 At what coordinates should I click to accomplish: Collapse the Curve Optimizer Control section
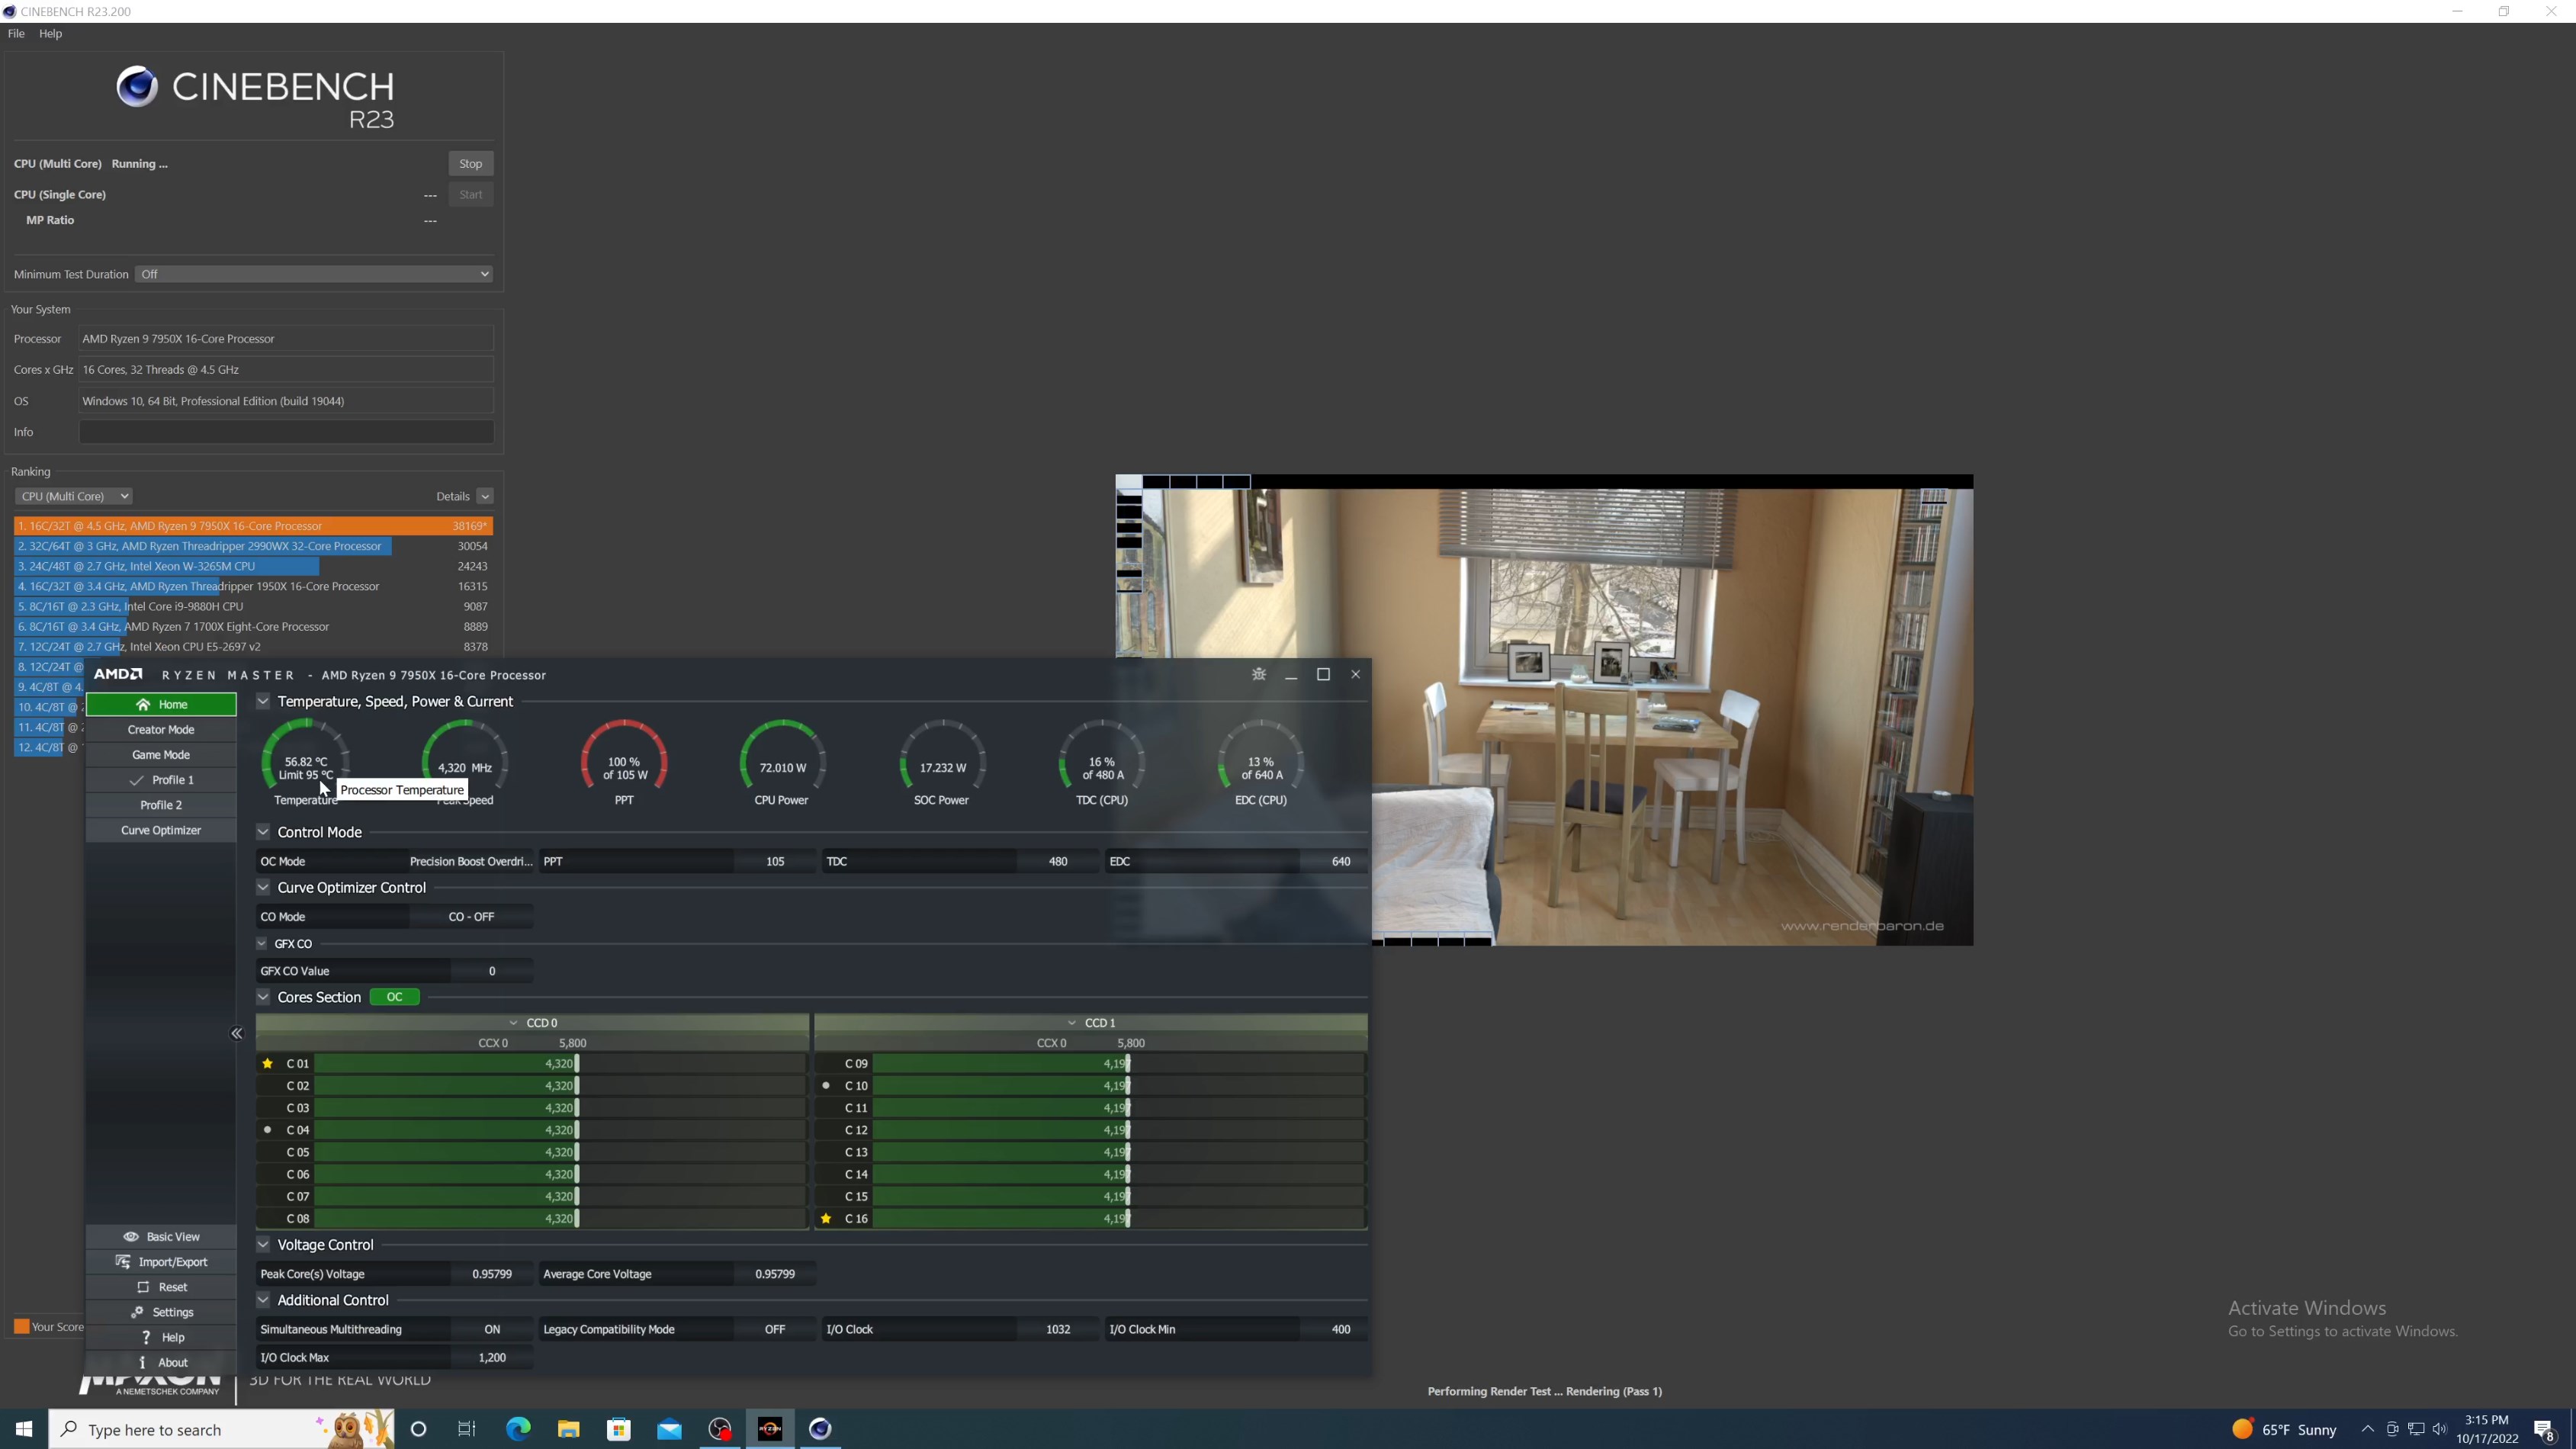pyautogui.click(x=263, y=887)
